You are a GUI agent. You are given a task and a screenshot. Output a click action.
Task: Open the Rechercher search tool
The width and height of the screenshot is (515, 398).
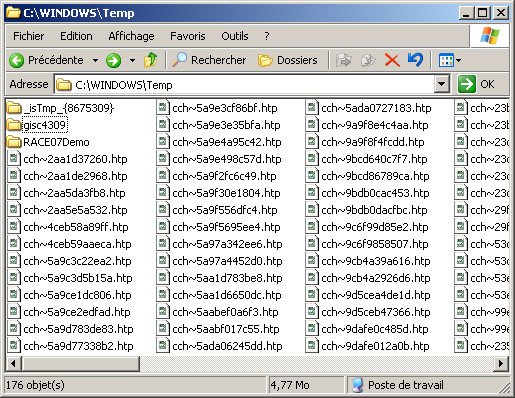point(209,60)
